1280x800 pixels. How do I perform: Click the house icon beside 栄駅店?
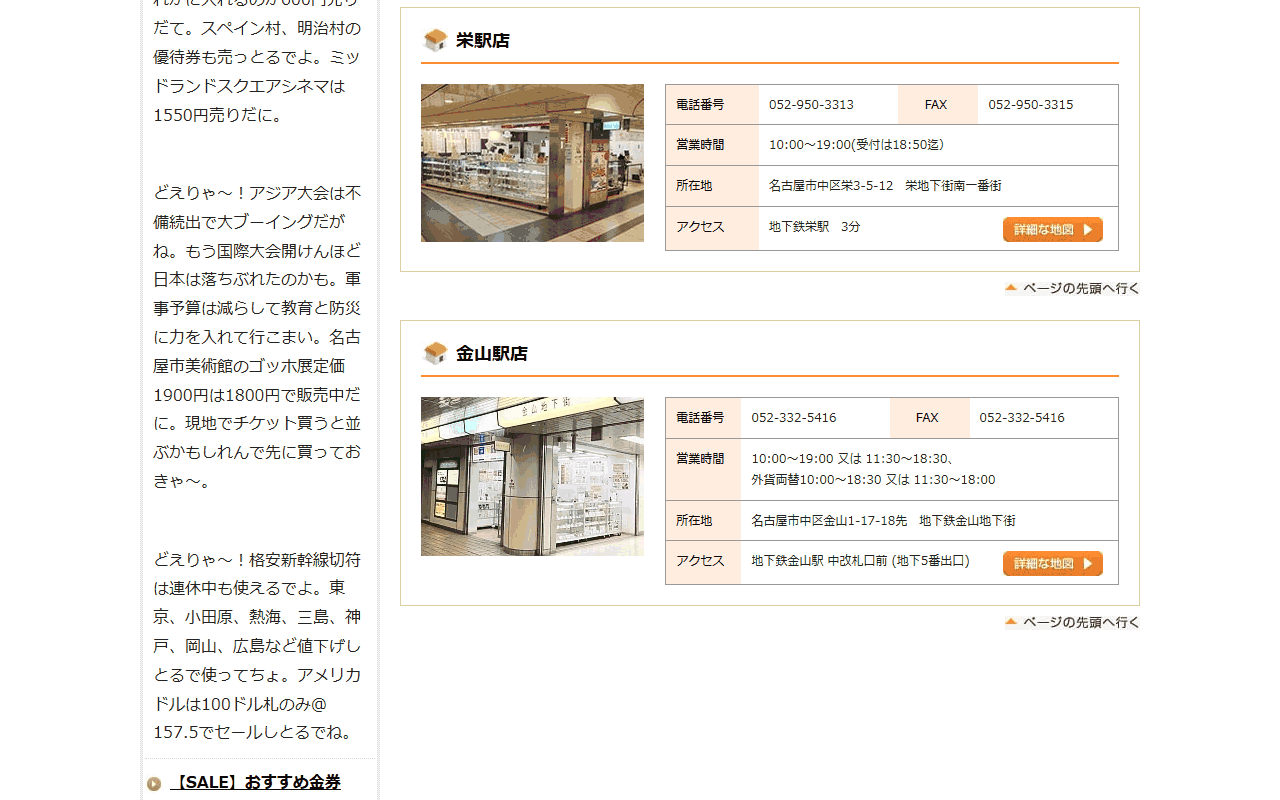click(x=435, y=40)
